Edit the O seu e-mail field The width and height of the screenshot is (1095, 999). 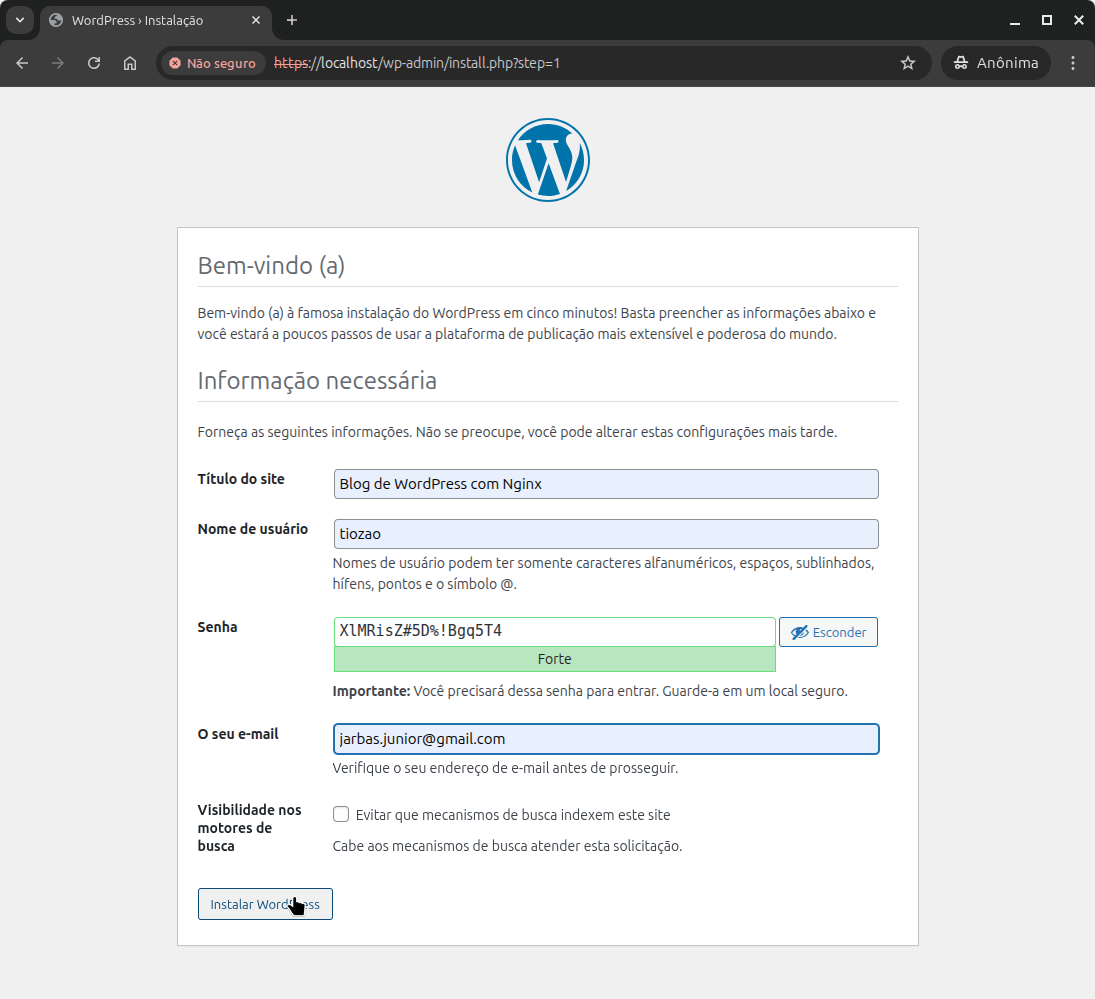(605, 739)
